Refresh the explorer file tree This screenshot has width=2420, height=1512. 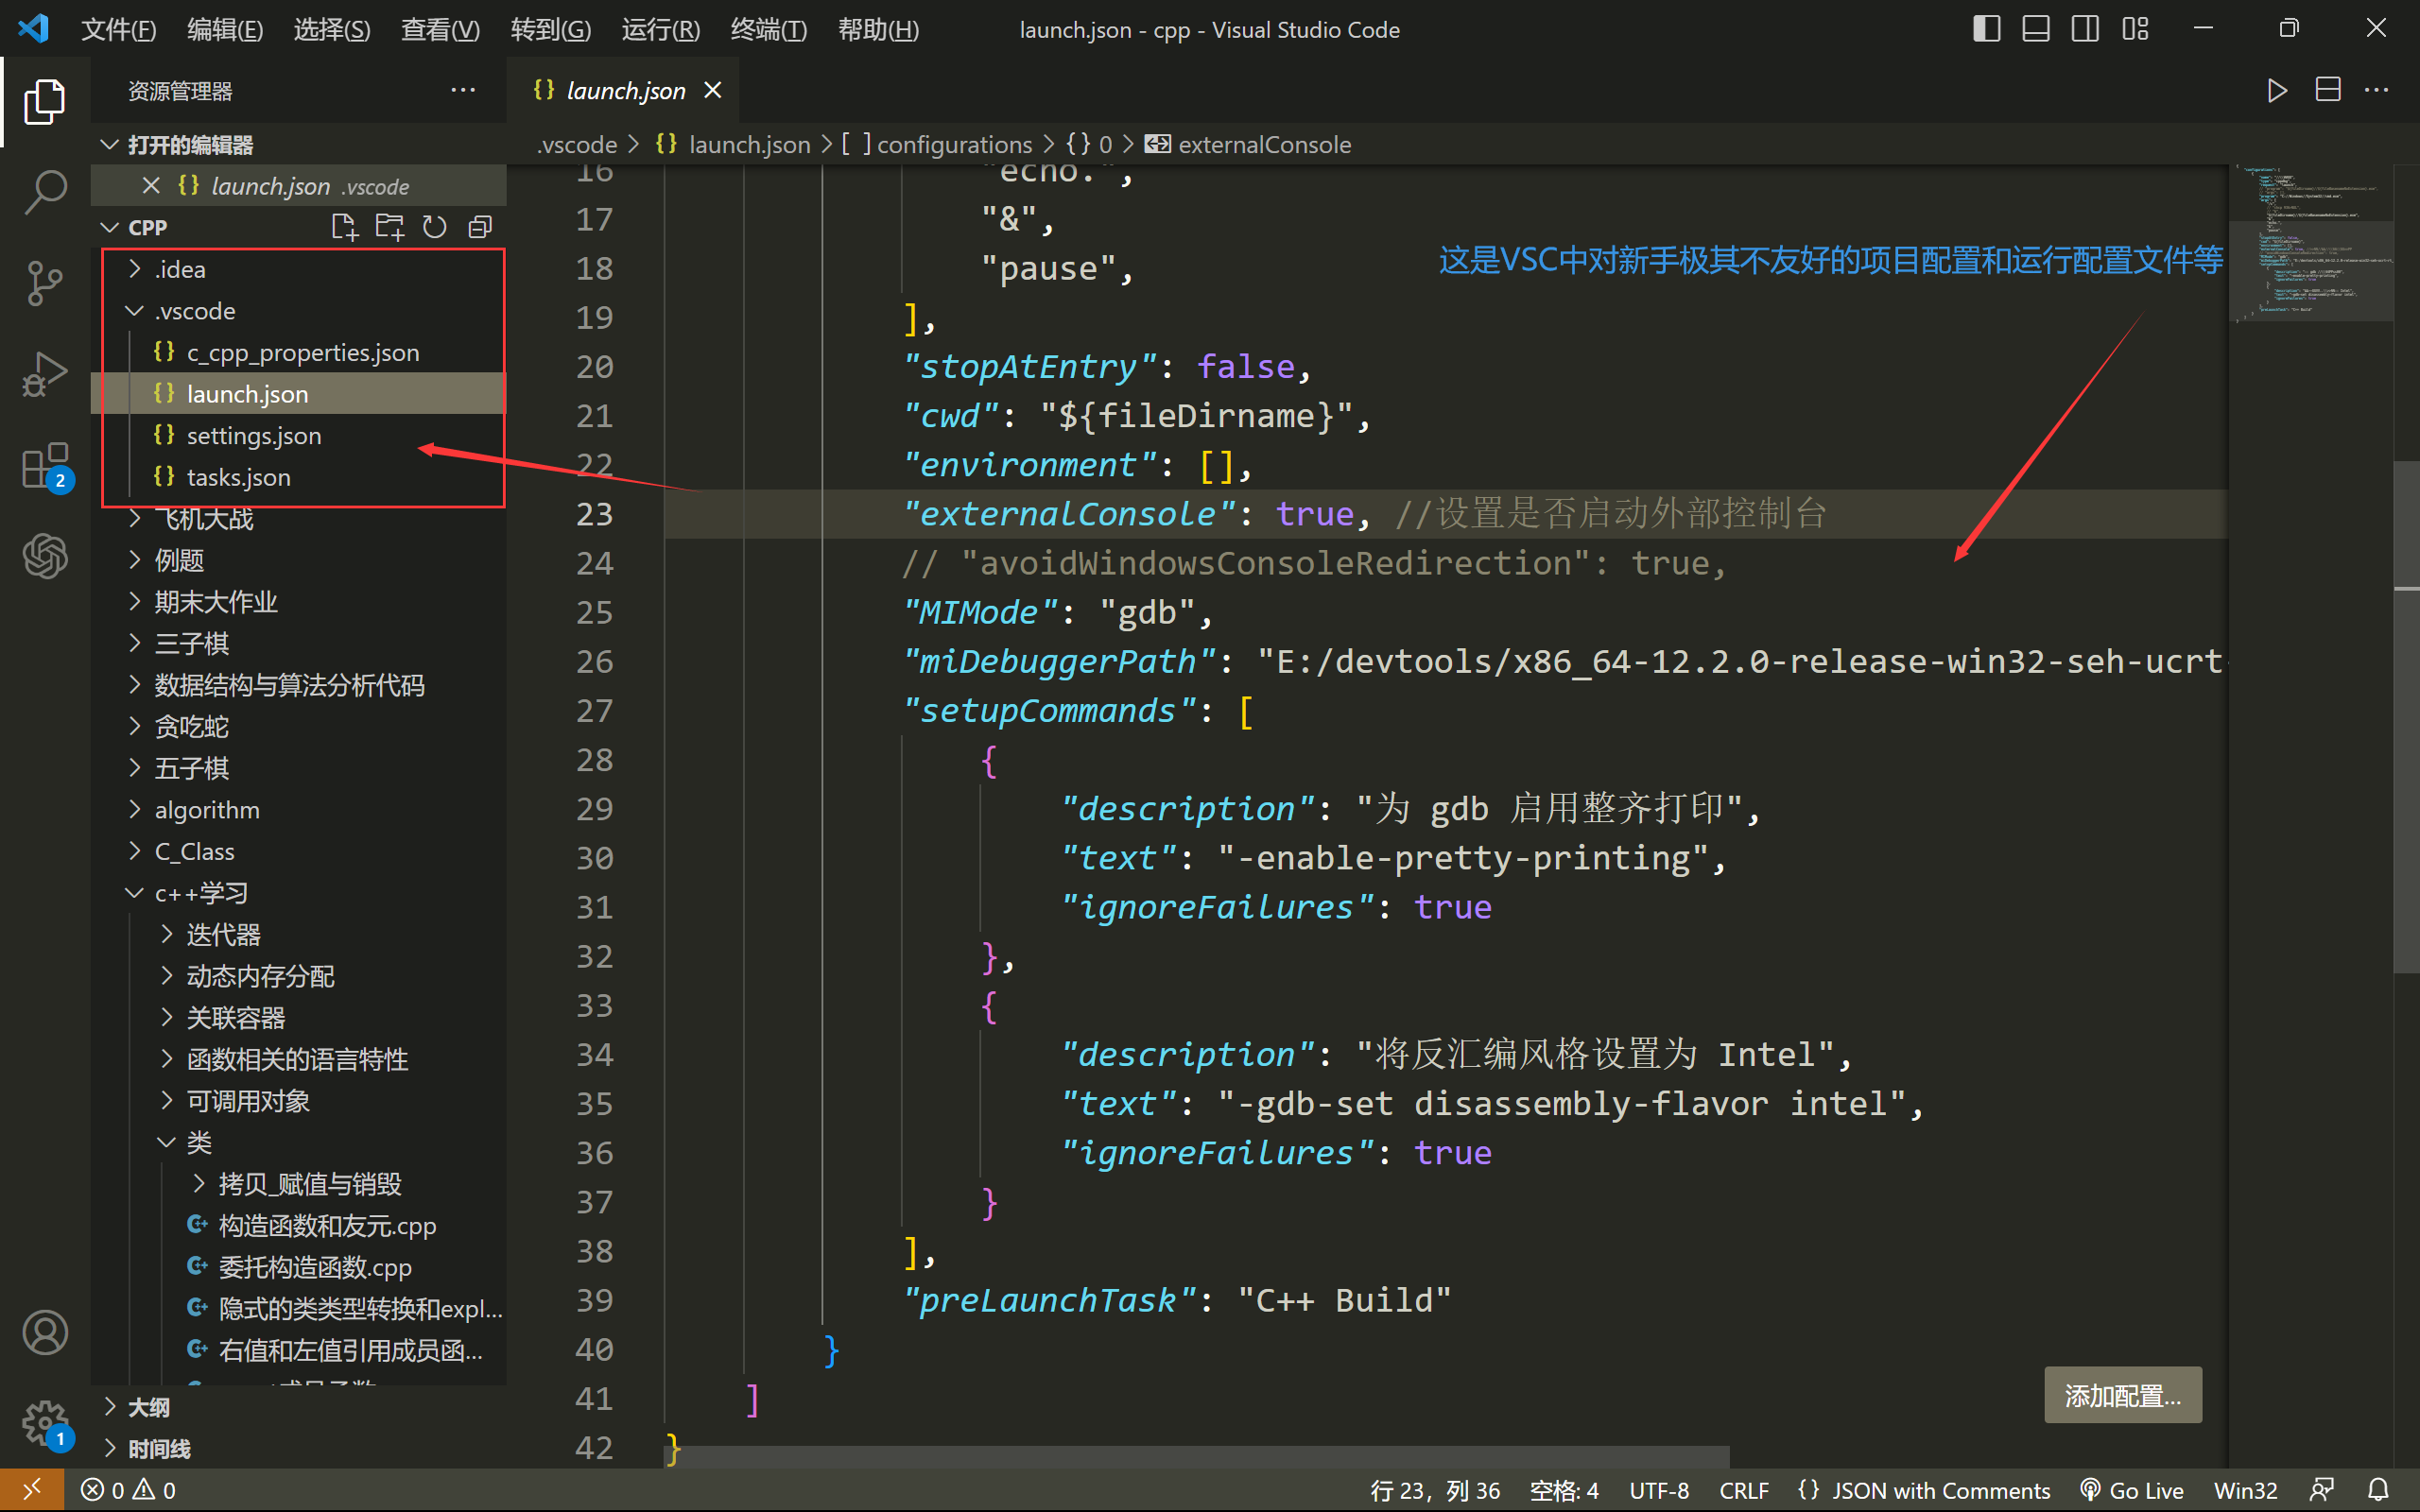434,227
